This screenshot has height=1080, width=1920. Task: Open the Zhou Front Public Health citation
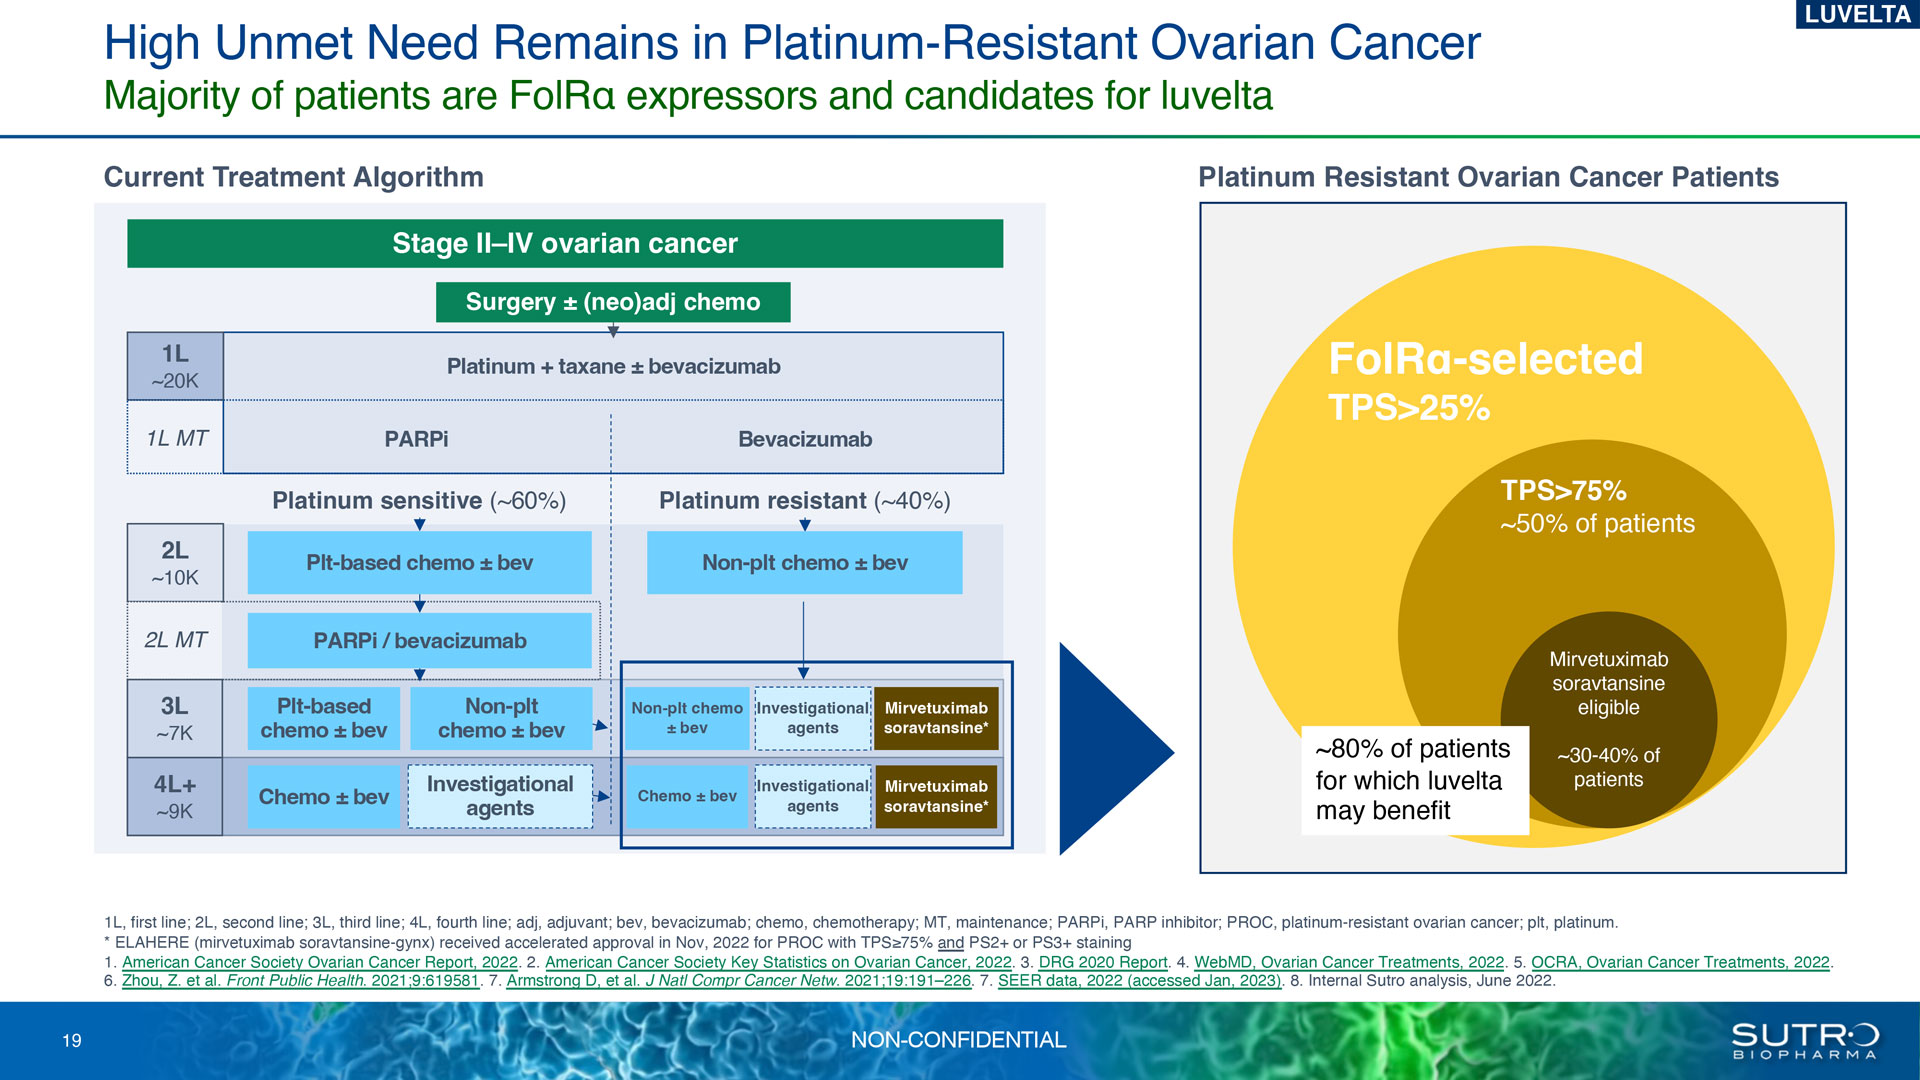click(301, 981)
